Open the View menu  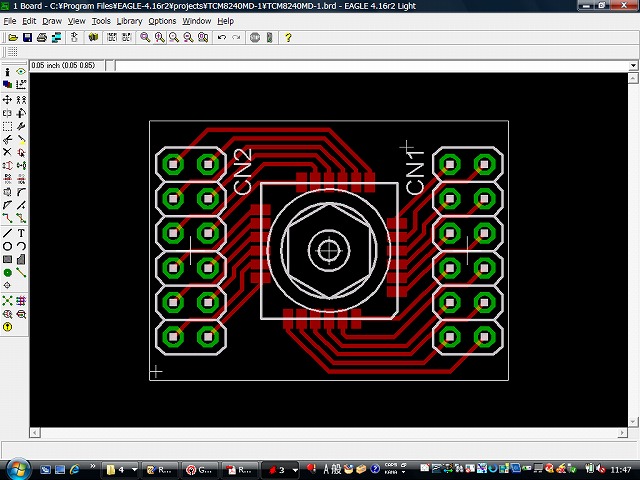76,21
